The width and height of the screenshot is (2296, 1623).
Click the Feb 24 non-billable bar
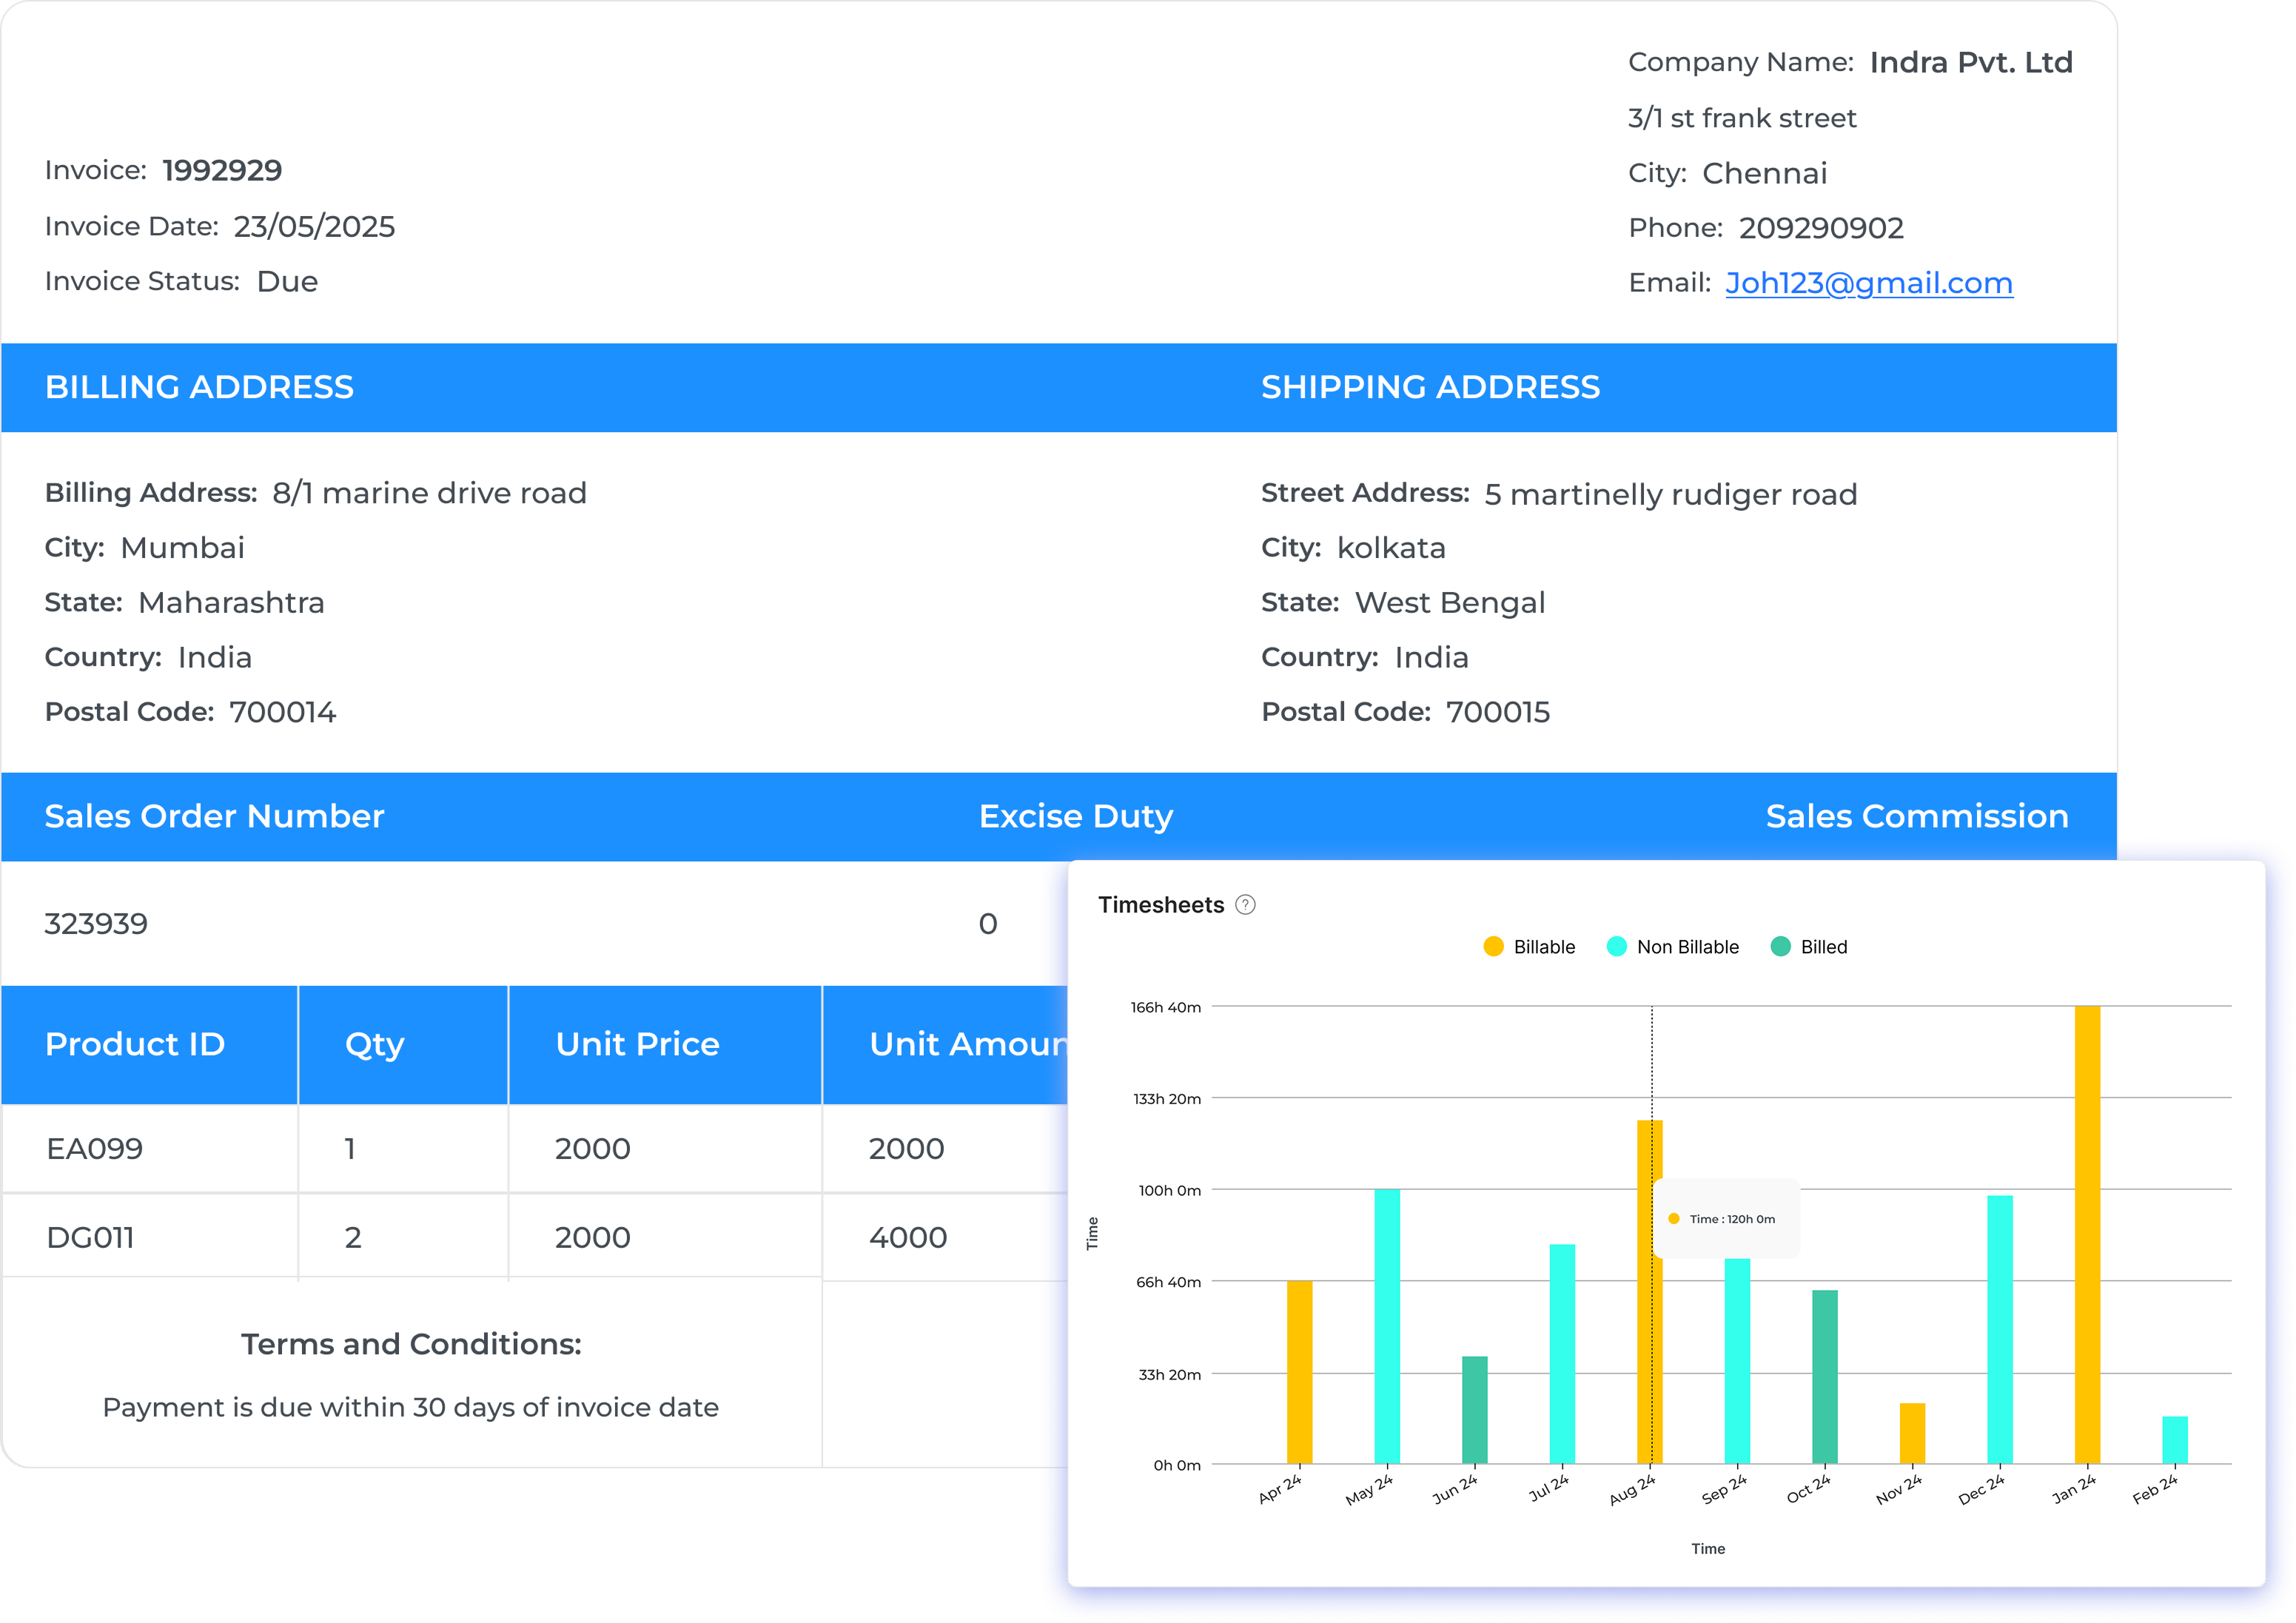point(2174,1440)
